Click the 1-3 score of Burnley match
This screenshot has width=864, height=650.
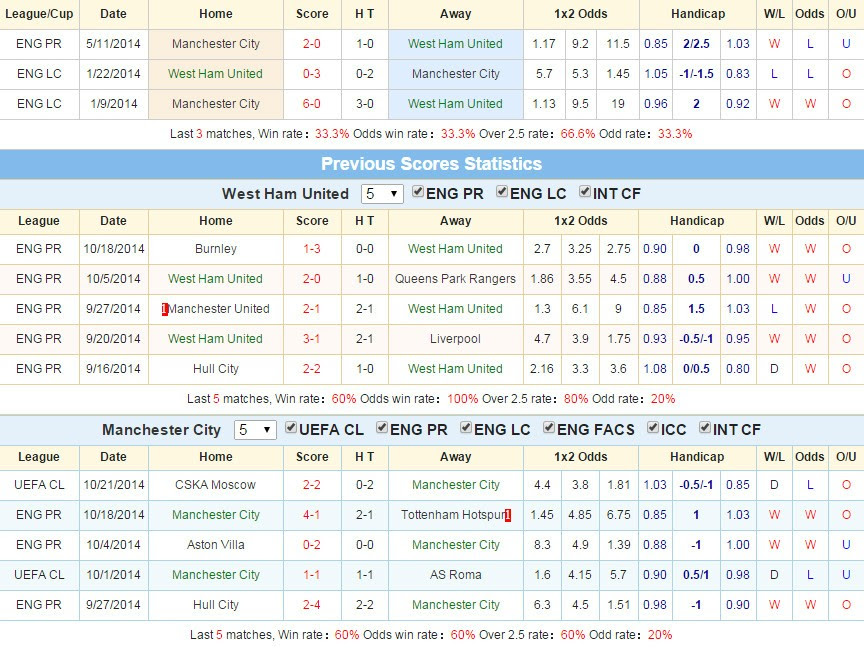pyautogui.click(x=311, y=249)
